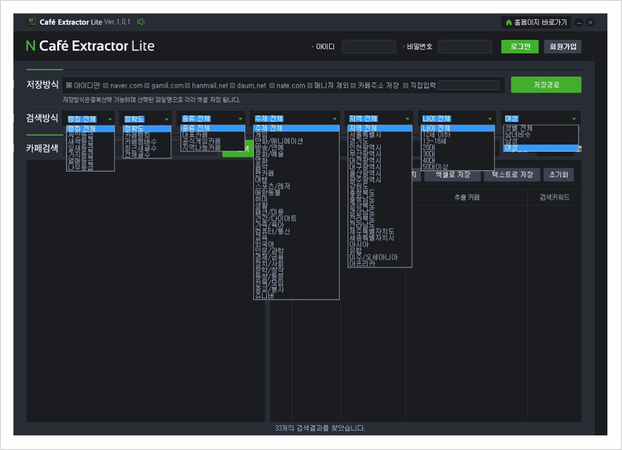Click the green 저장경로 button
The image size is (622, 450).
546,85
